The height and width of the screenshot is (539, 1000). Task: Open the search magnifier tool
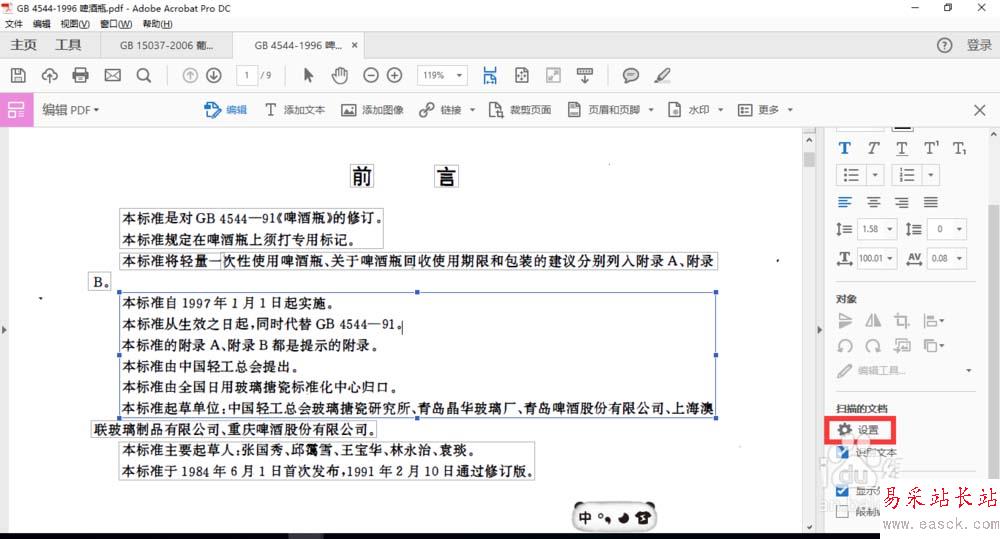coord(143,75)
